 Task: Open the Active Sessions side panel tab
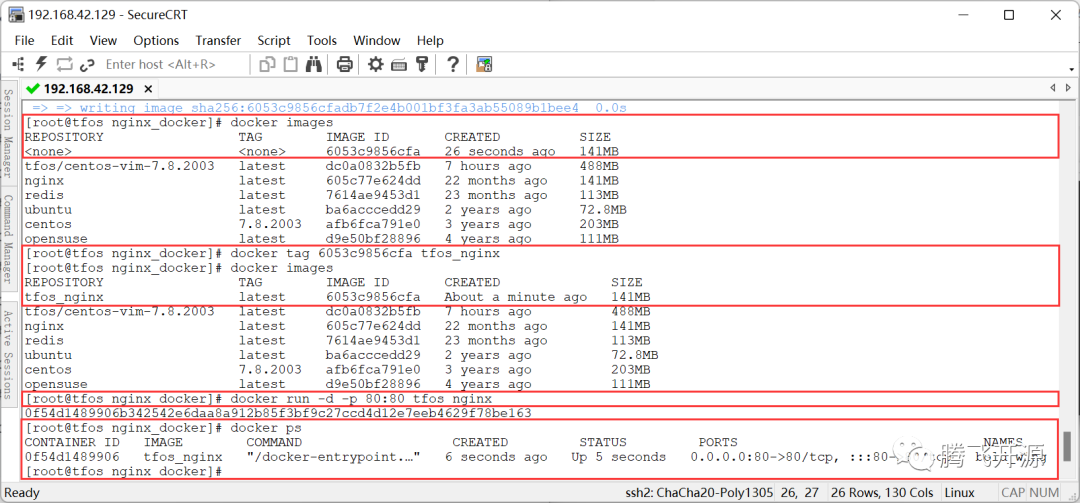point(8,354)
